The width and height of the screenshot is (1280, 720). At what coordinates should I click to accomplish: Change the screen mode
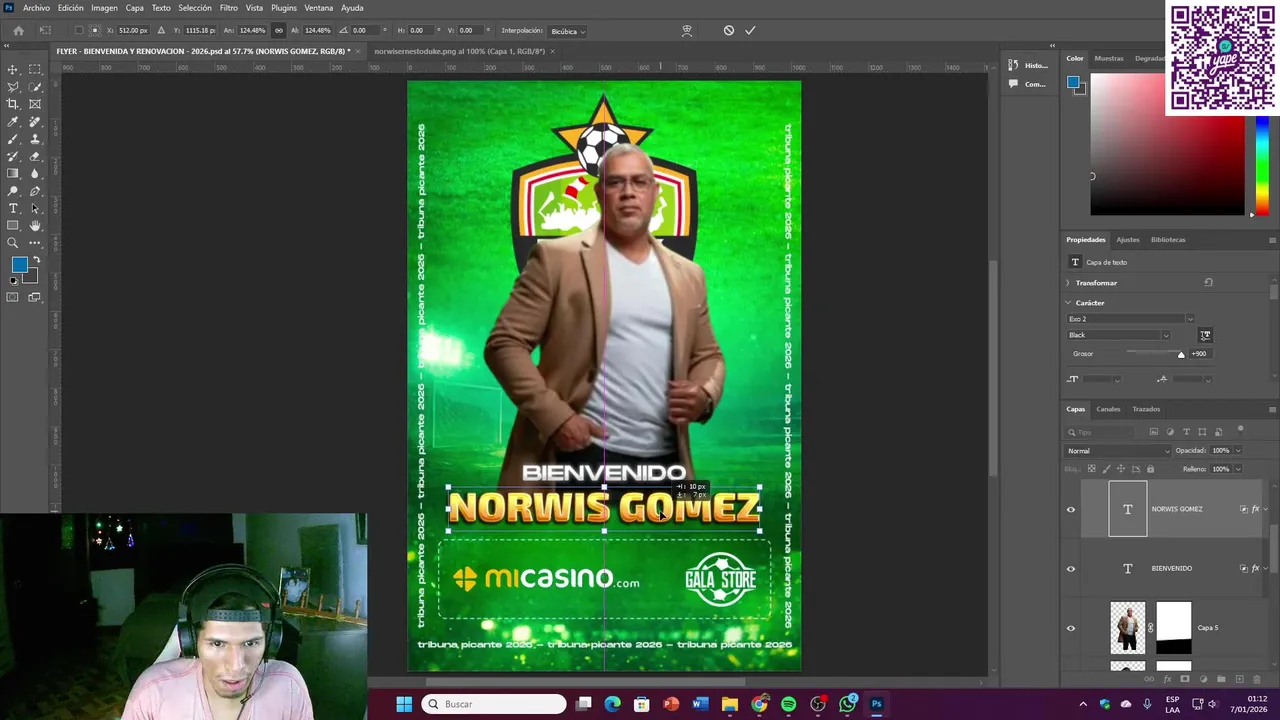click(x=35, y=297)
